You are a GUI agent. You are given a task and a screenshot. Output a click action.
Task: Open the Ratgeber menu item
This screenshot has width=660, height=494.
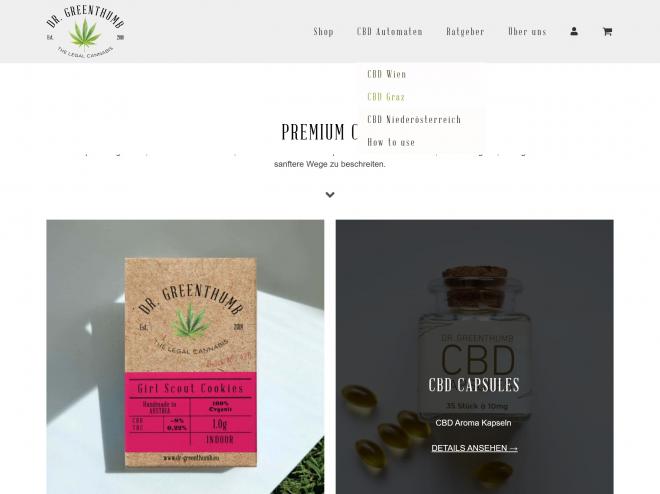pos(465,32)
